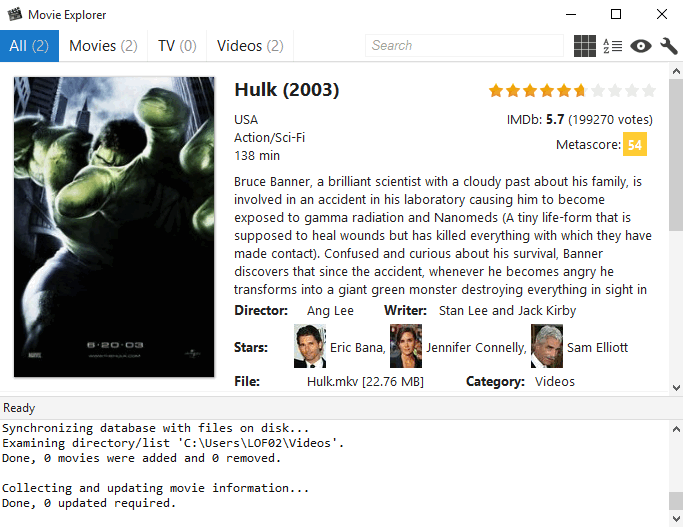The width and height of the screenshot is (683, 527).
Task: Switch to the Movies (2) tab
Action: pos(103,46)
